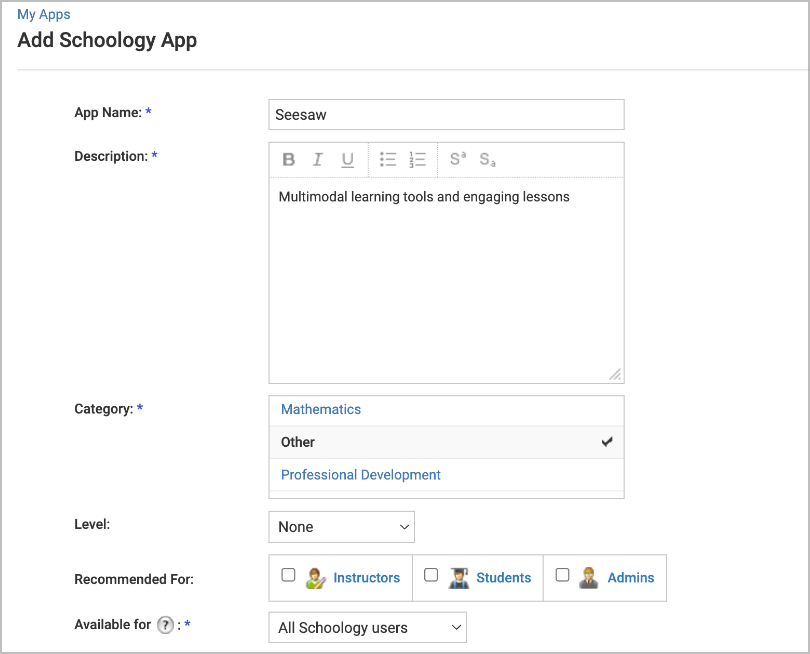Image resolution: width=810 pixels, height=654 pixels.
Task: Navigate back using the My Apps link
Action: tap(44, 14)
